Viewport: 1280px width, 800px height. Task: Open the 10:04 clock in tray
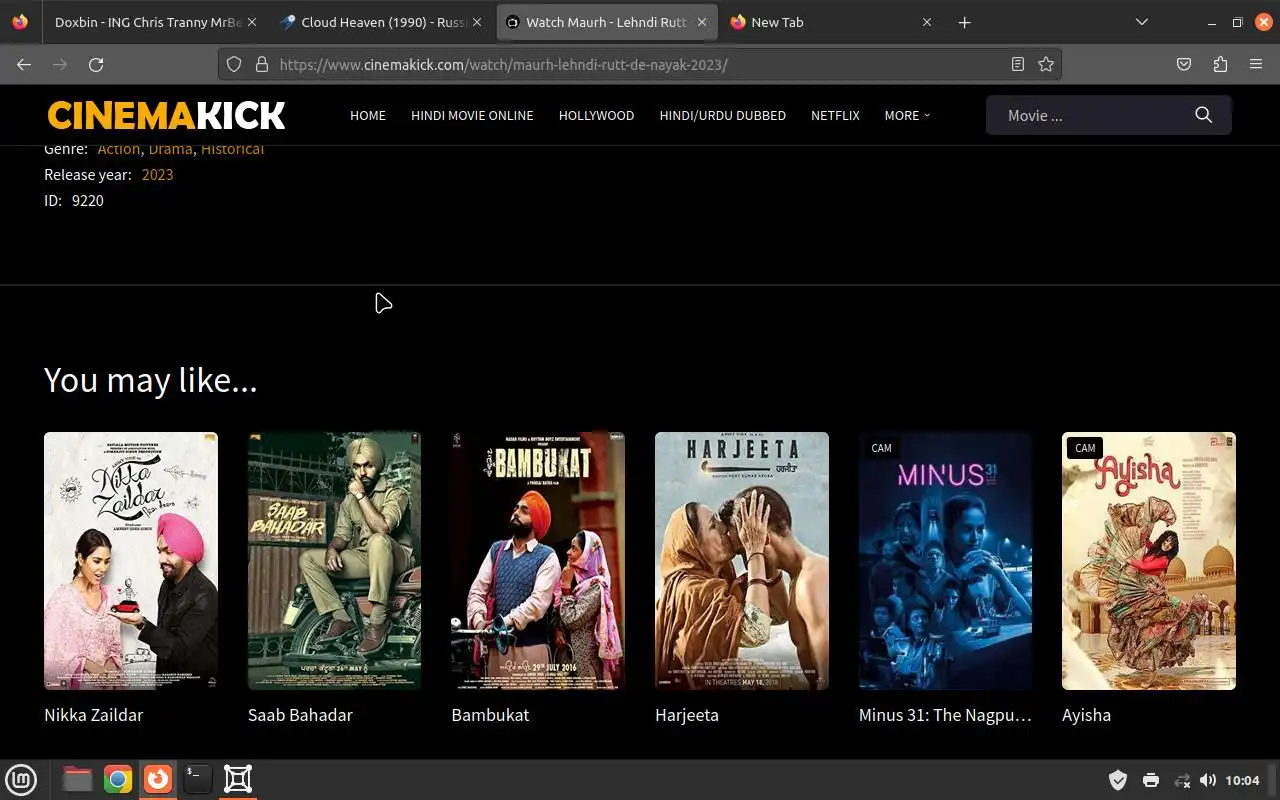click(x=1242, y=780)
